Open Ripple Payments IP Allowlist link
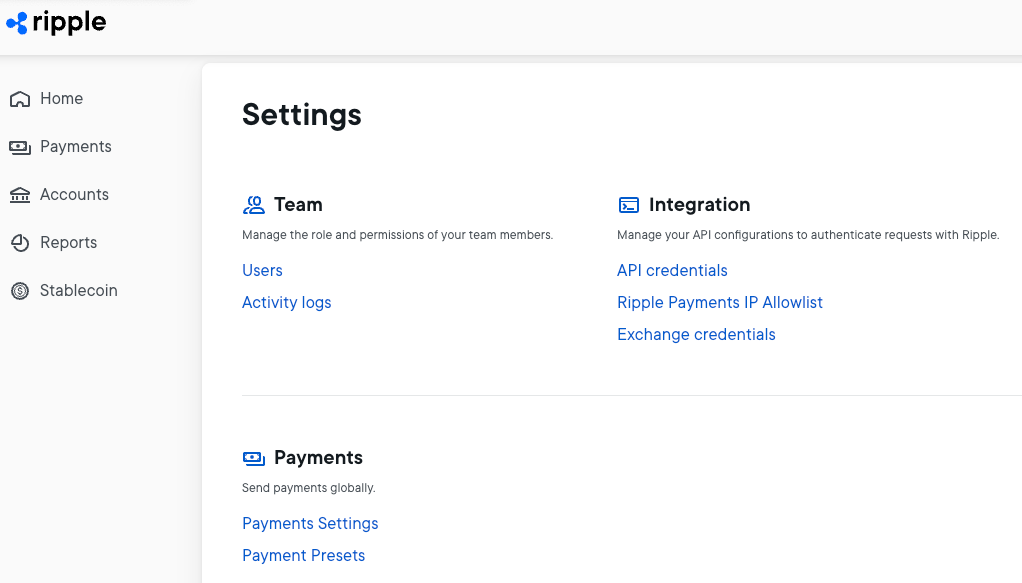The image size is (1022, 583). pos(720,303)
